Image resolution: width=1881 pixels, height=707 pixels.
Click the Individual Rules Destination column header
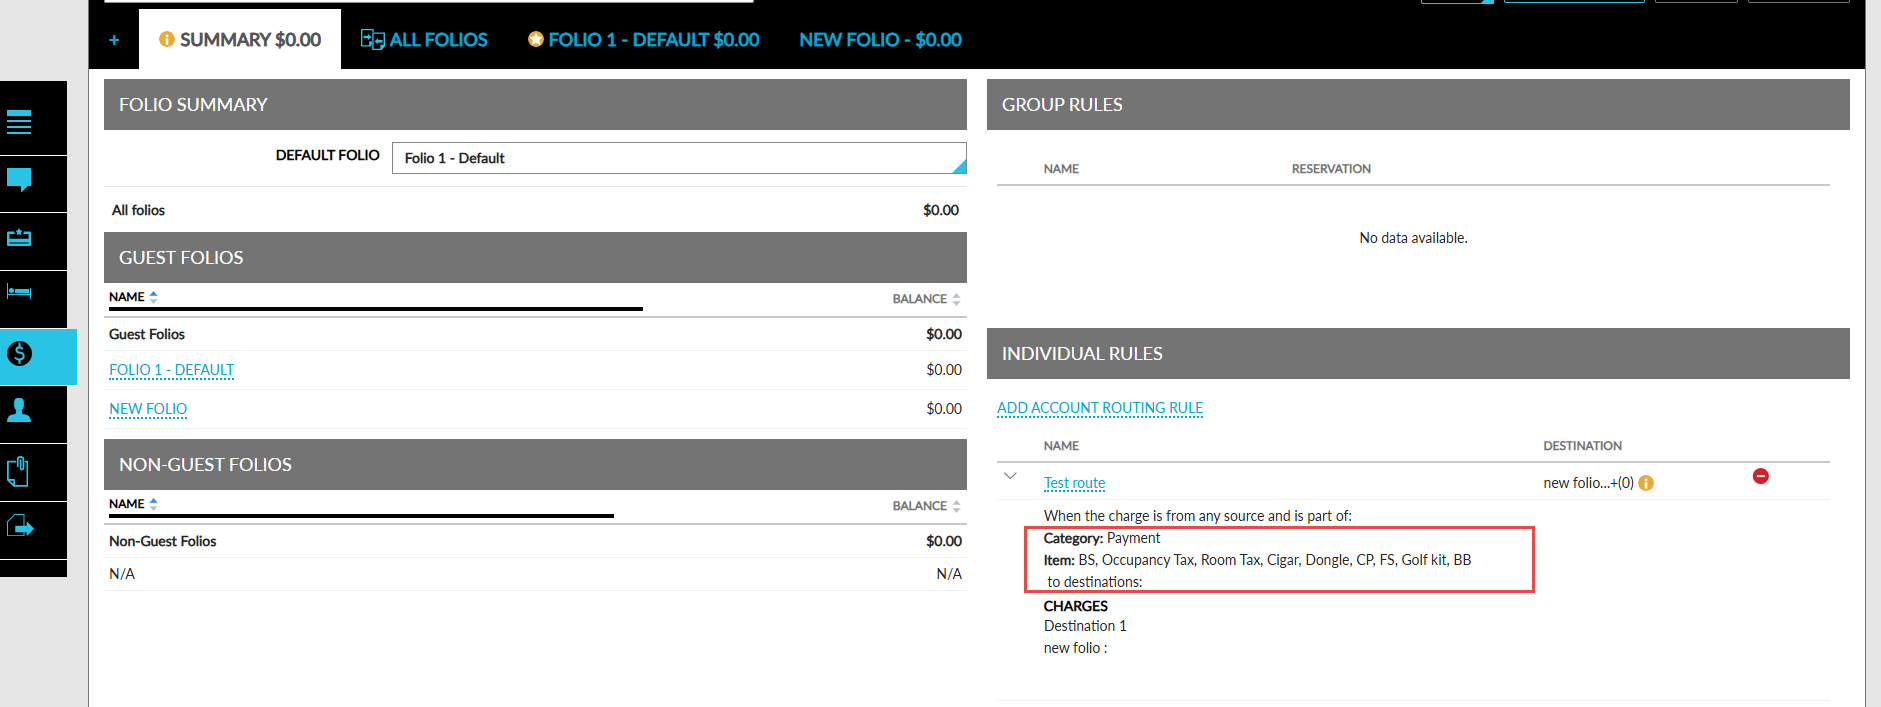pyautogui.click(x=1582, y=446)
